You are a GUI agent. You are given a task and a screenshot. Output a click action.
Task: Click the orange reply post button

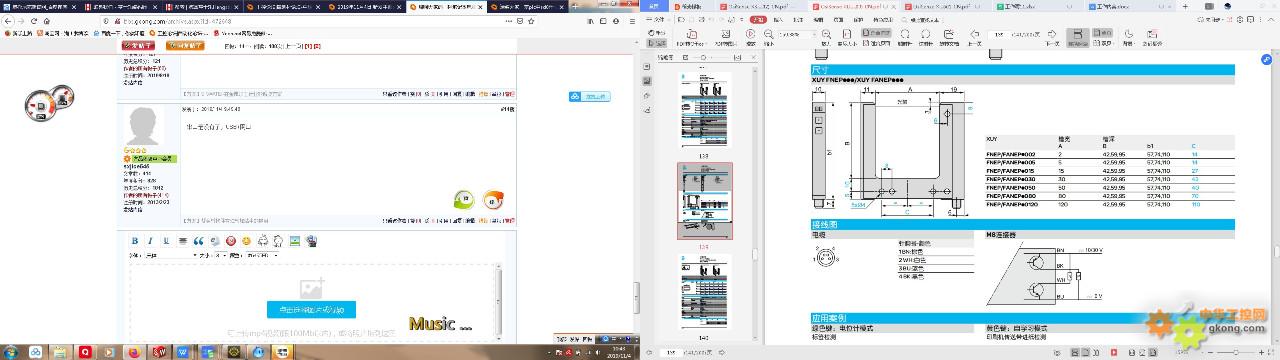(x=185, y=45)
